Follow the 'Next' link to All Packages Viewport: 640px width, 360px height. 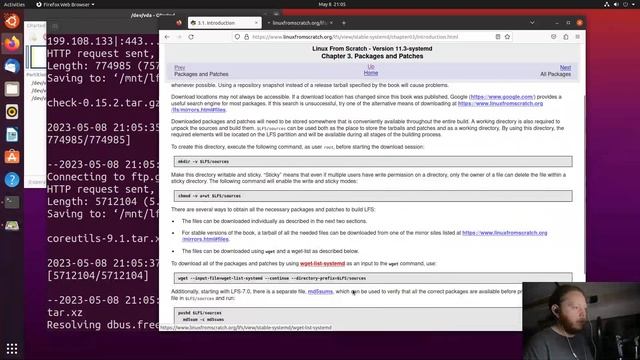(565, 68)
